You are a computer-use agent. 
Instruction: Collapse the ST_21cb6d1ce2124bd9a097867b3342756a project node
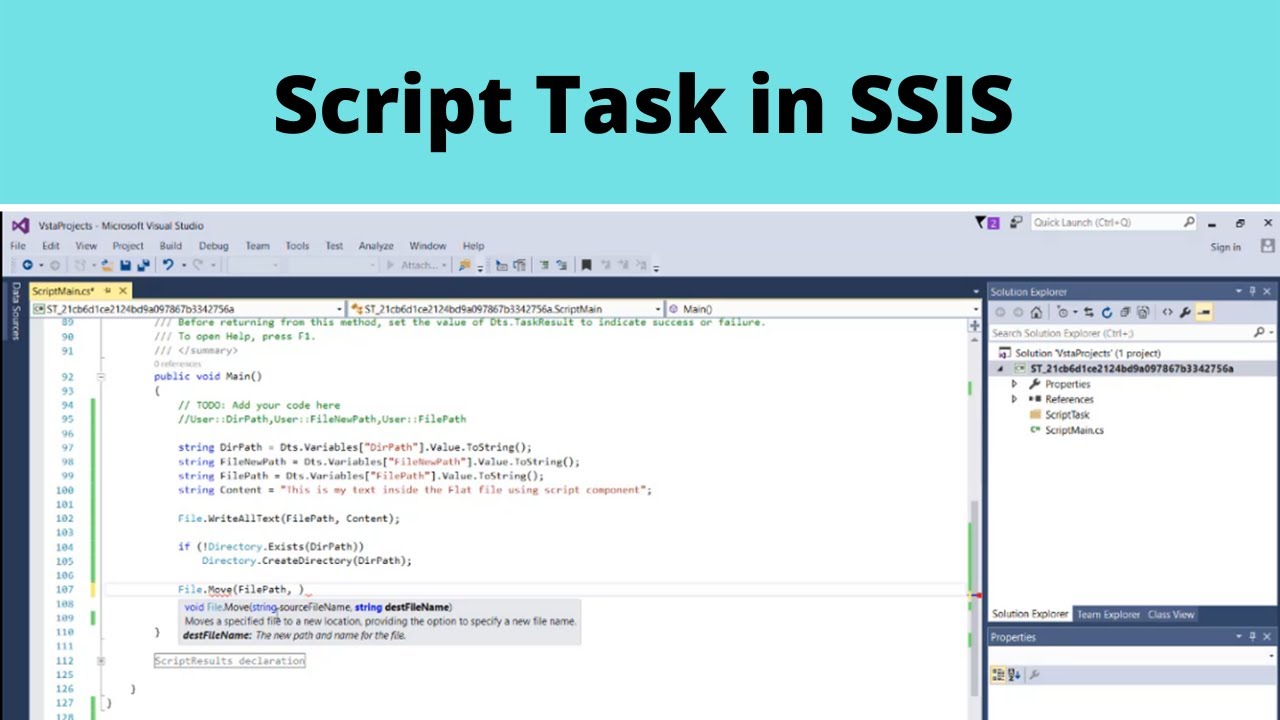point(1001,369)
